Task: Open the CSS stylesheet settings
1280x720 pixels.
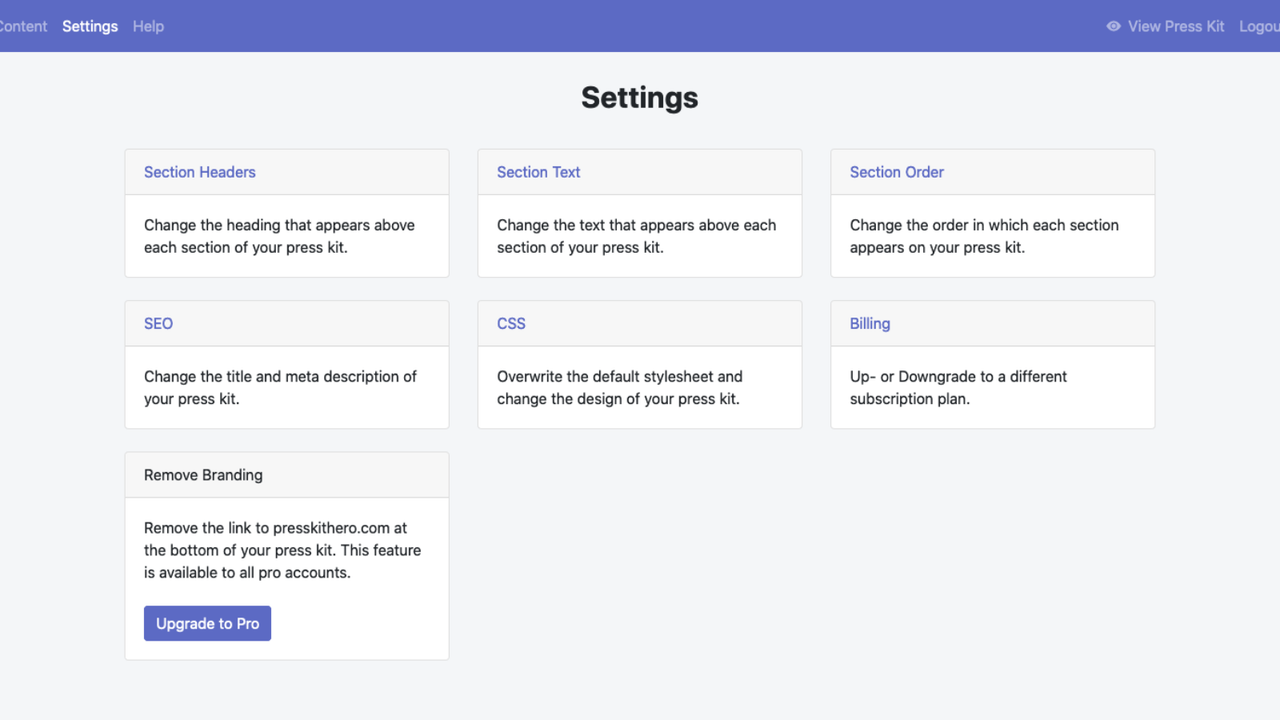Action: pos(510,323)
